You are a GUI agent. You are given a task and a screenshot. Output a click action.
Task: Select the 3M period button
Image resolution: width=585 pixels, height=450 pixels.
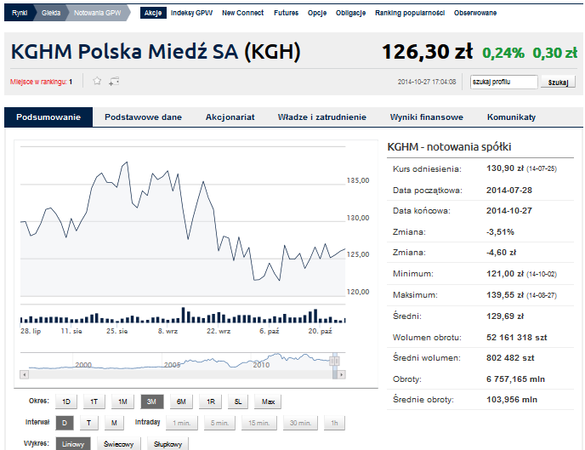[x=152, y=401]
